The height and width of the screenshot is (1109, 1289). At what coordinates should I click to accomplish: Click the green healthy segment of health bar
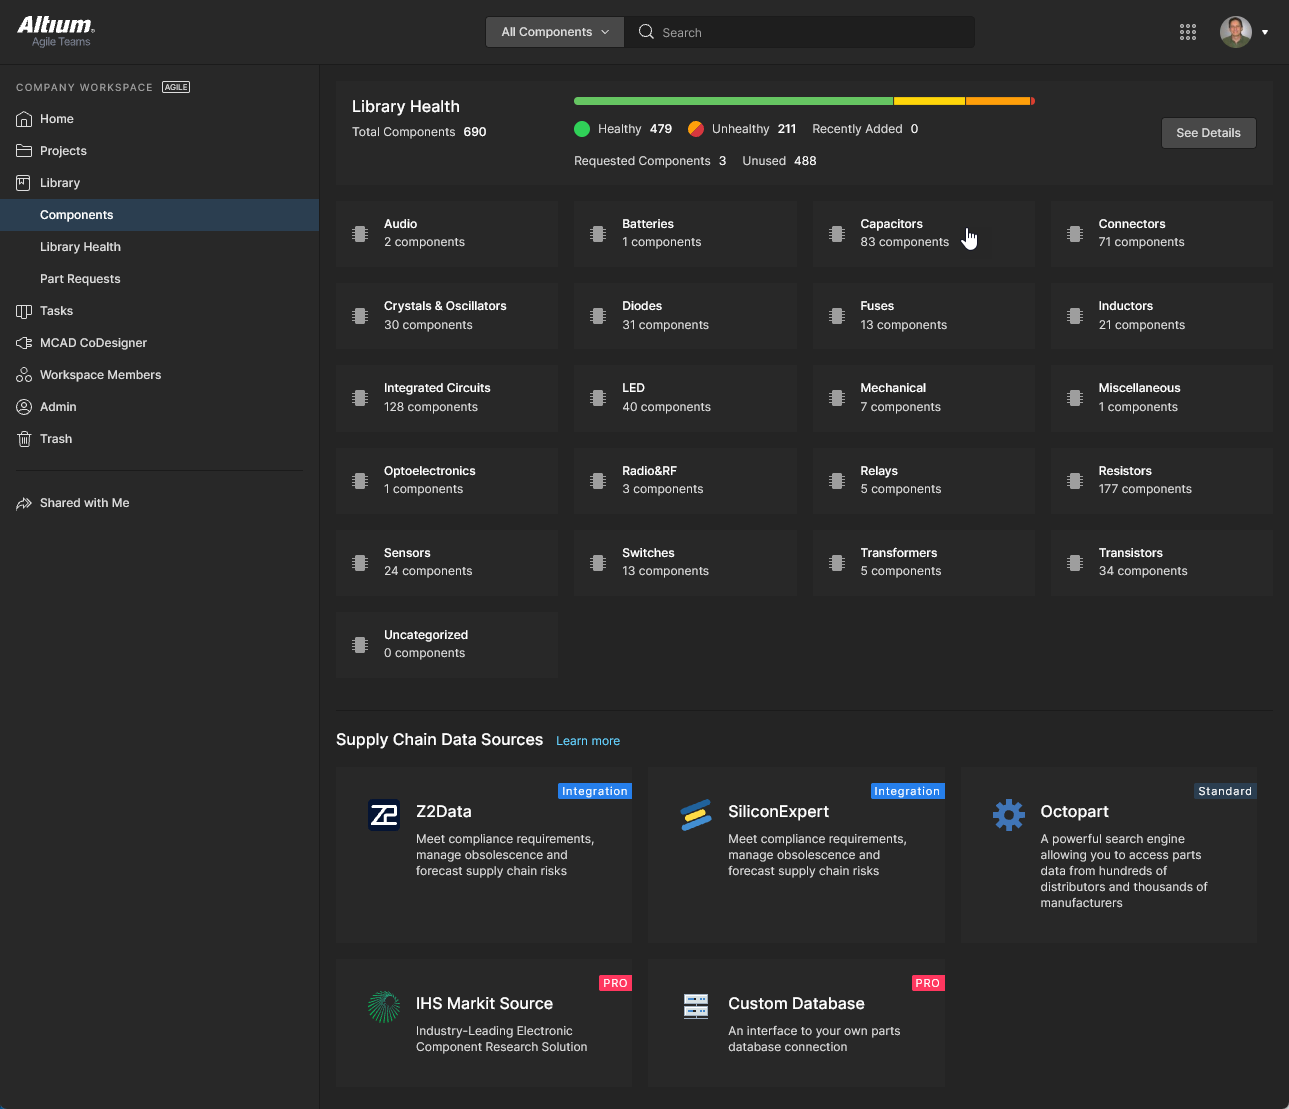click(x=733, y=101)
